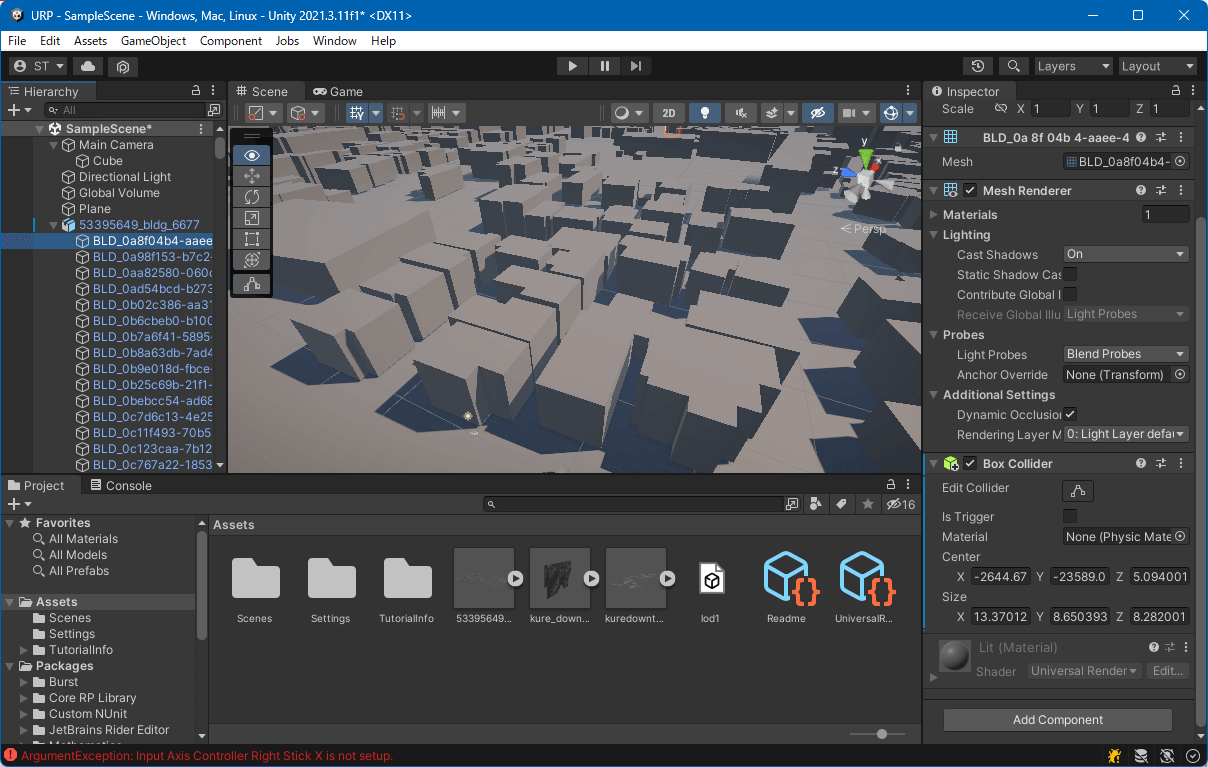Toggle hidden packages count button showing 16

[x=901, y=504]
